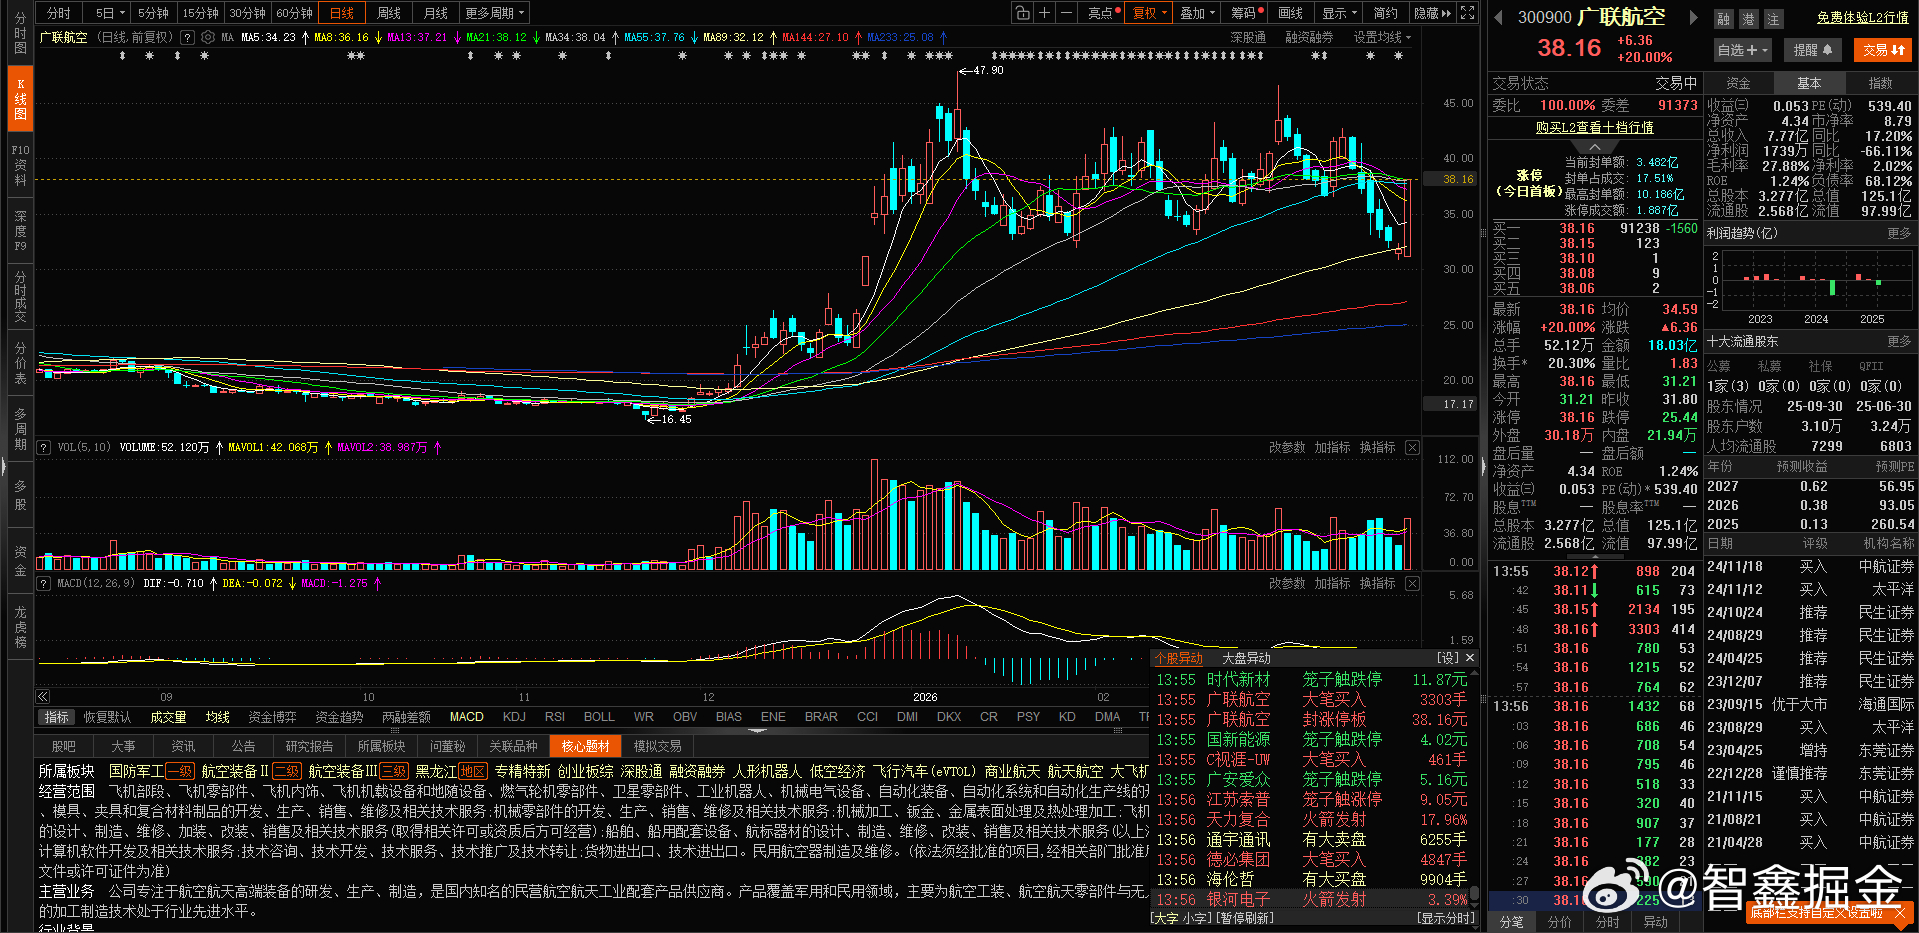Collapse timeline with double-left arrow icon
1919x933 pixels.
coord(43,697)
